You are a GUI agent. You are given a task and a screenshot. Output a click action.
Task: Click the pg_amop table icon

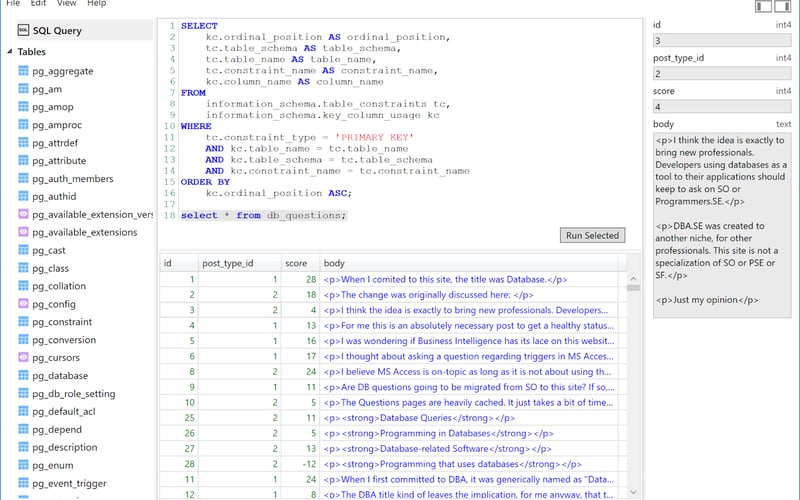23,107
